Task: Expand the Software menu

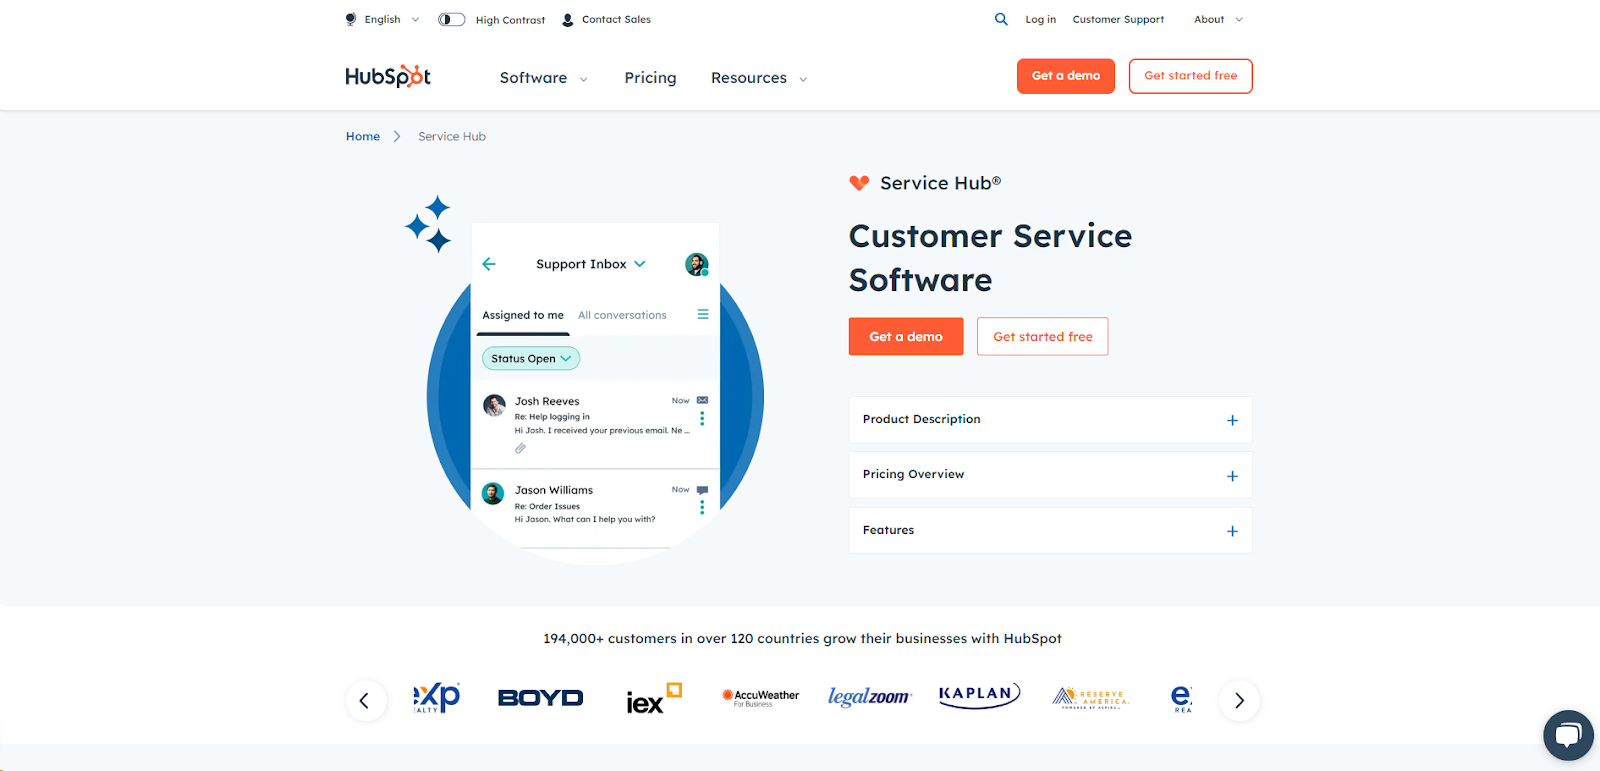Action: coord(544,78)
